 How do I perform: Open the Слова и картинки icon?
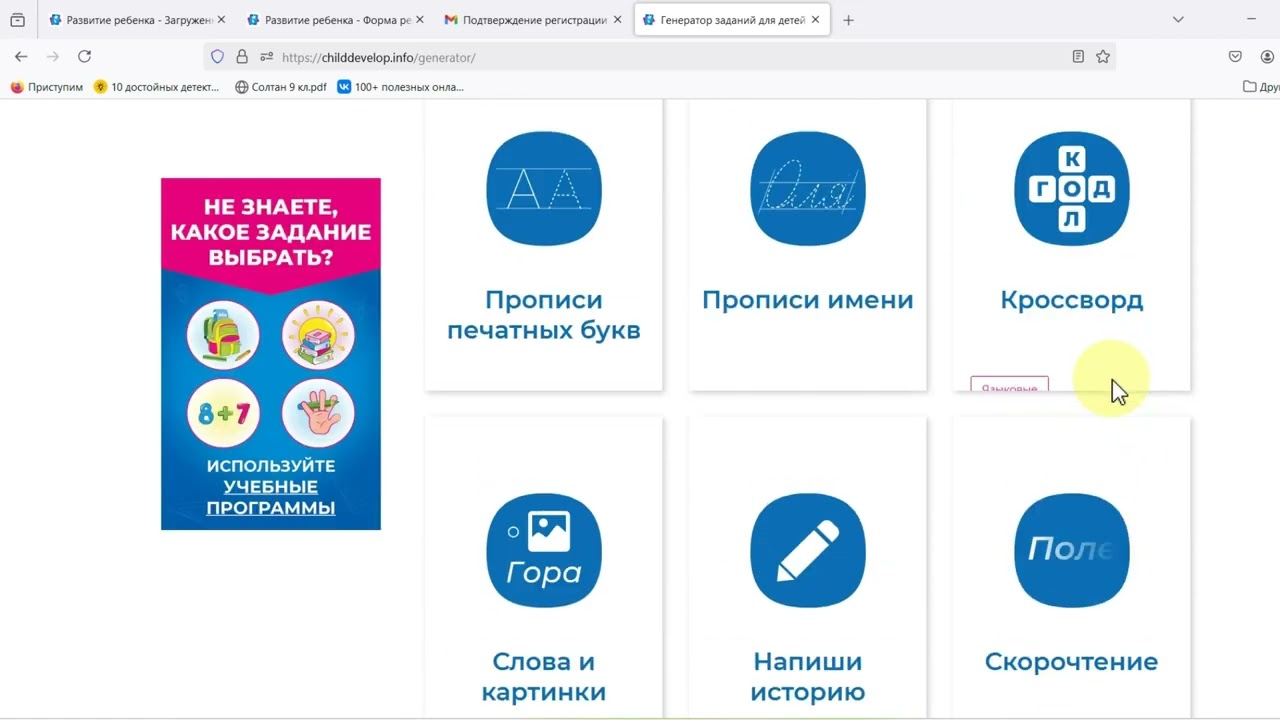pos(544,550)
